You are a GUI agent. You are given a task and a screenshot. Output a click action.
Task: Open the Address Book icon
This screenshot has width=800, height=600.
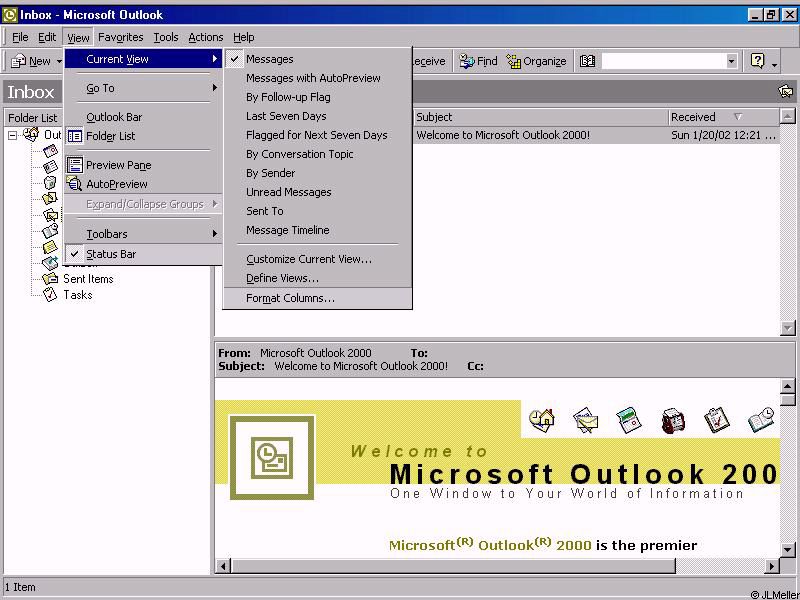click(587, 61)
